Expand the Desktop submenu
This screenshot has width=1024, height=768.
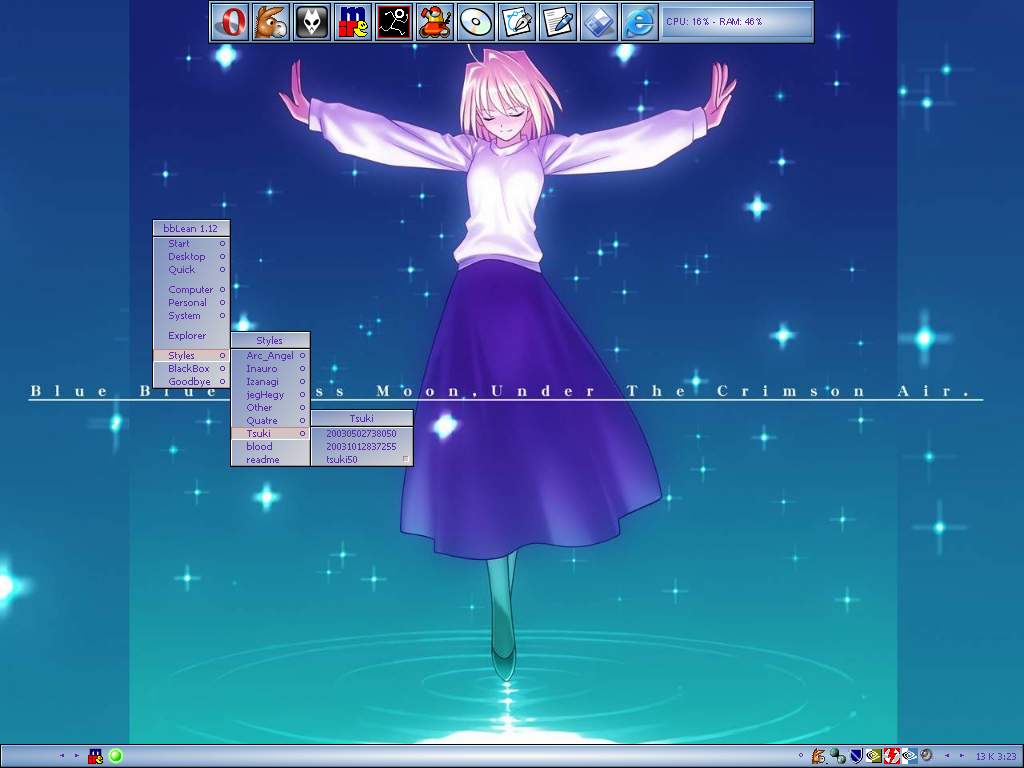(x=191, y=257)
